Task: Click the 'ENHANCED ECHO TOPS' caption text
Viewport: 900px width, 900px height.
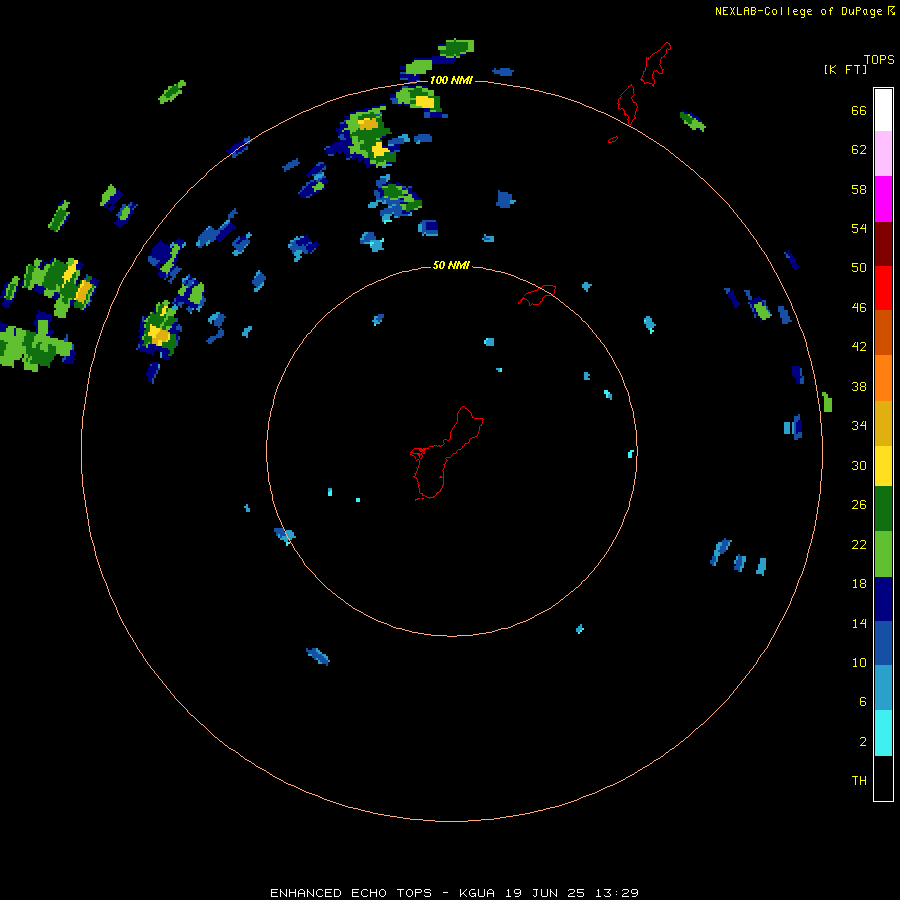Action: click(351, 893)
